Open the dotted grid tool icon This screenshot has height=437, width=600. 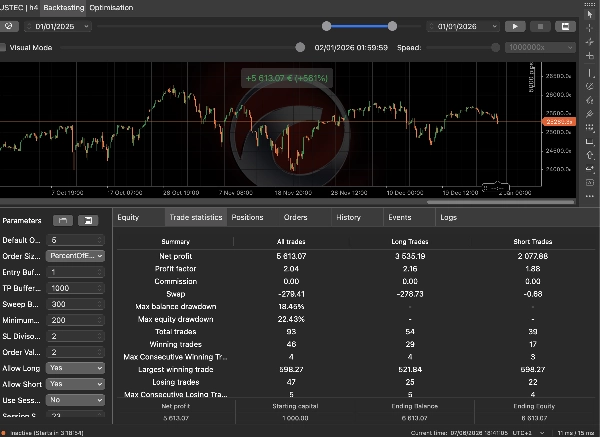click(590, 127)
